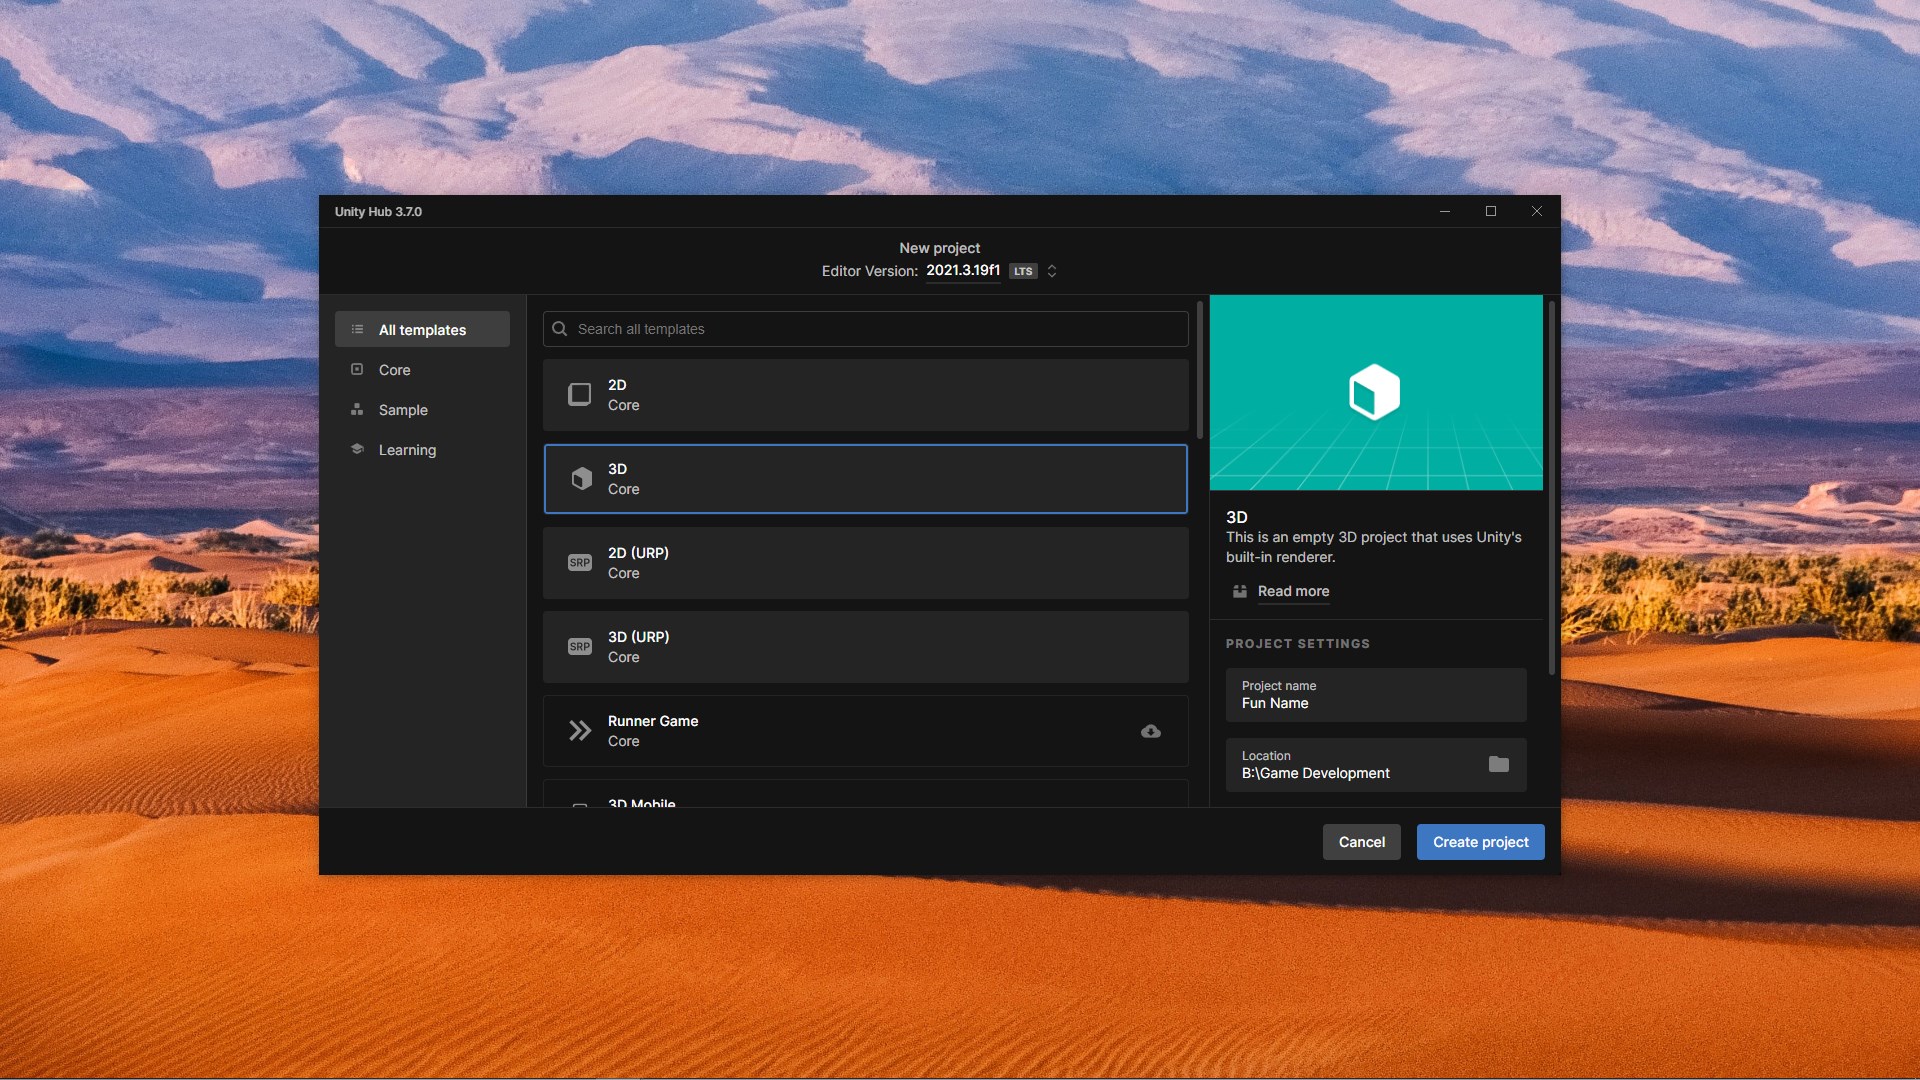Click the Project name field
The width and height of the screenshot is (1920, 1080).
click(1375, 695)
